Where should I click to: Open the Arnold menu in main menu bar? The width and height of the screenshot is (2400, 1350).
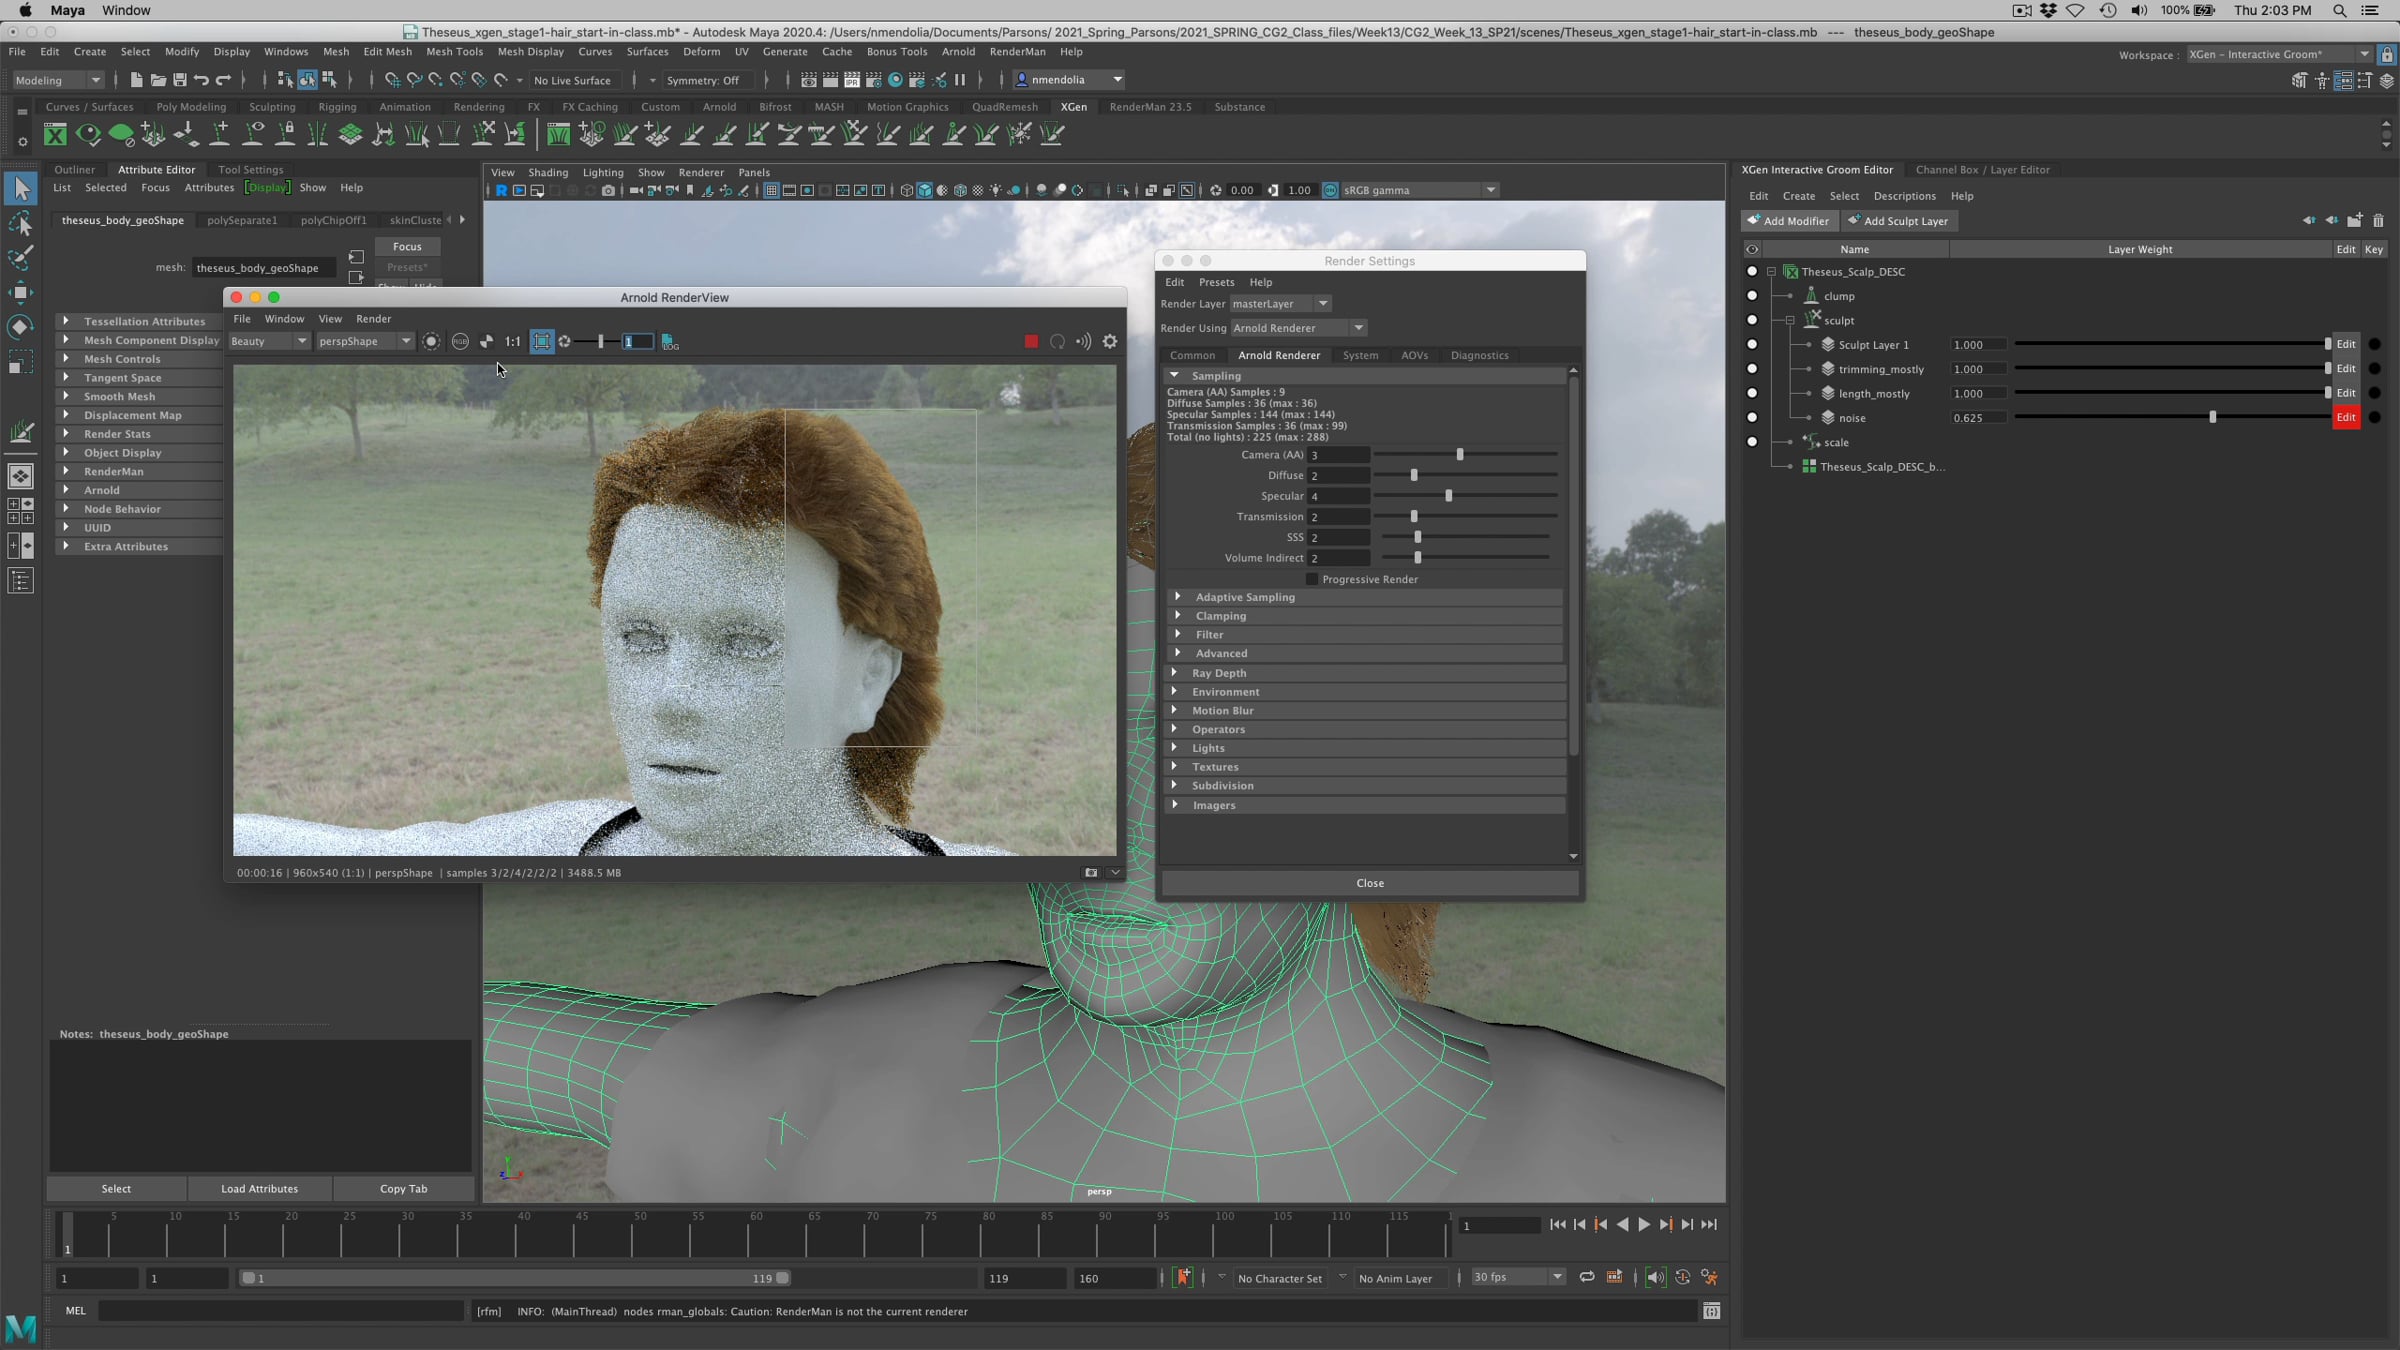coord(957,52)
